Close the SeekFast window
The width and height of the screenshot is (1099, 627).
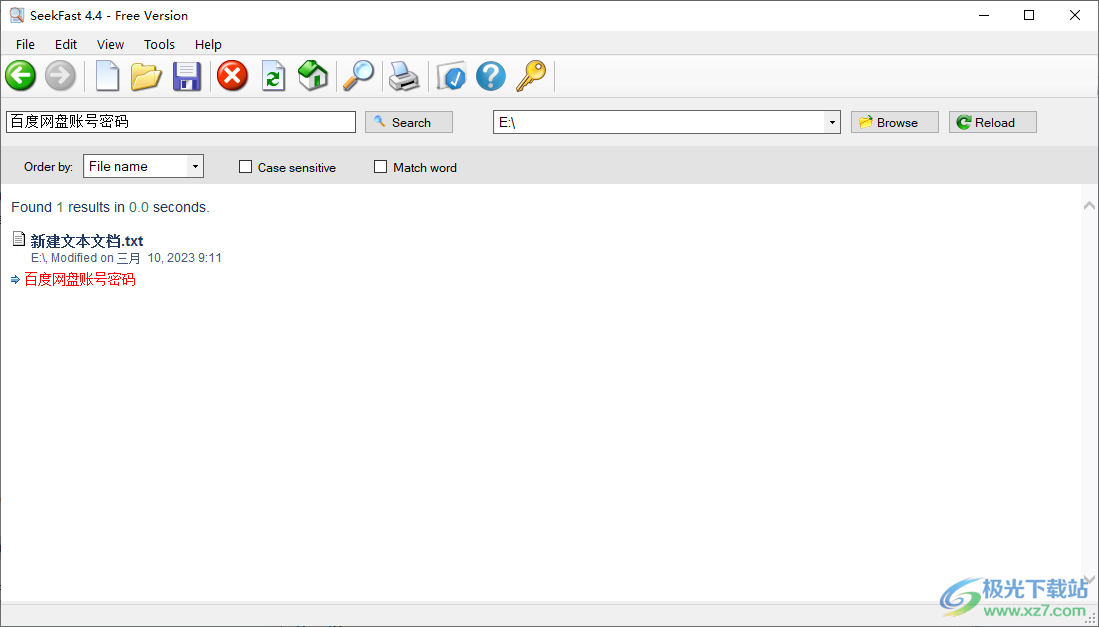coord(1074,15)
